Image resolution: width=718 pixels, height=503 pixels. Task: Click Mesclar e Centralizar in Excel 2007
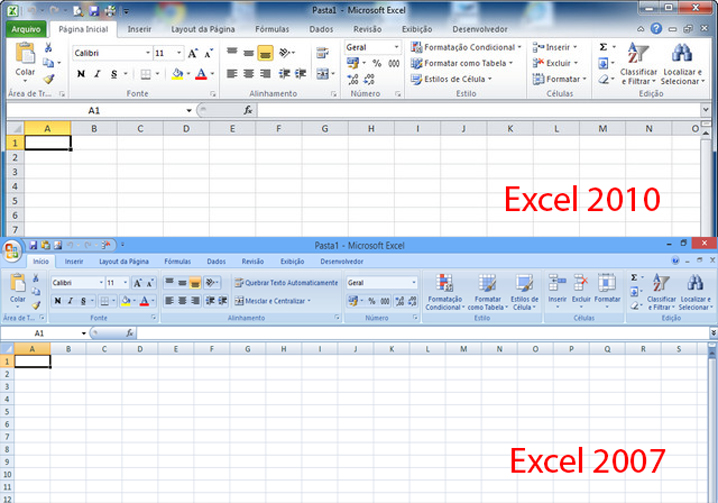(272, 301)
